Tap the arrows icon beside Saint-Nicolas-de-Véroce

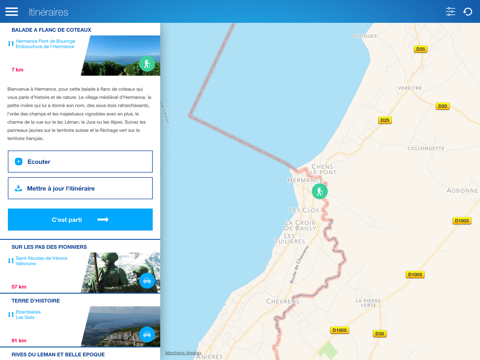(11, 261)
